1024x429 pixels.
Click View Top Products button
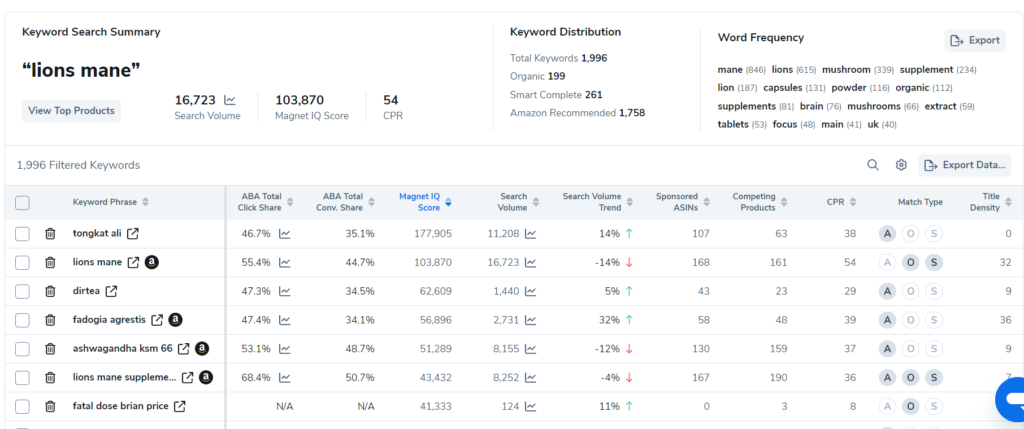[71, 111]
